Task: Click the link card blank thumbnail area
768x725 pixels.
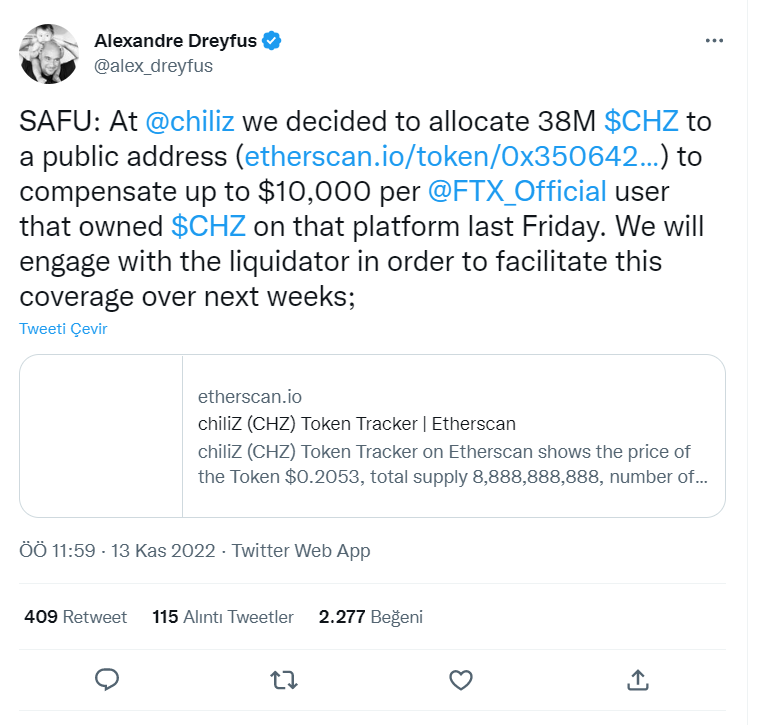Action: [x=101, y=436]
